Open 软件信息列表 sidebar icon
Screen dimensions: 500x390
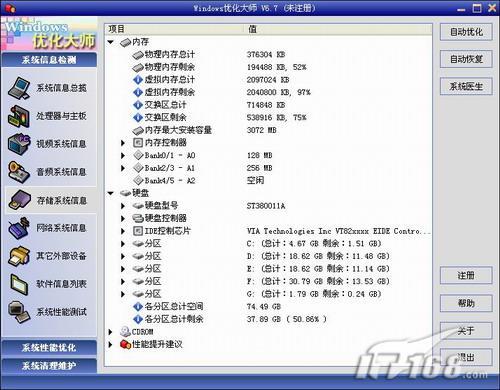[19, 284]
